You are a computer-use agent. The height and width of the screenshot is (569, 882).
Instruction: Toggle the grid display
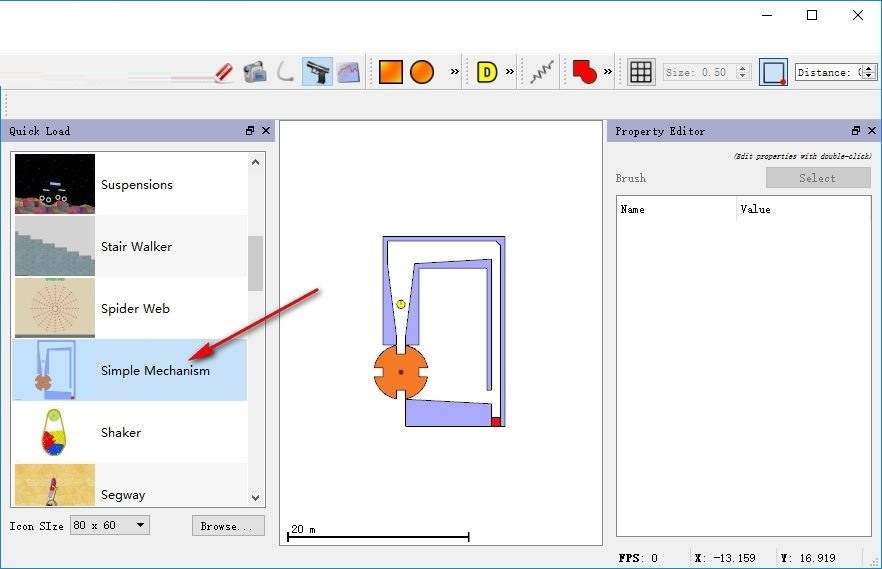pos(641,72)
